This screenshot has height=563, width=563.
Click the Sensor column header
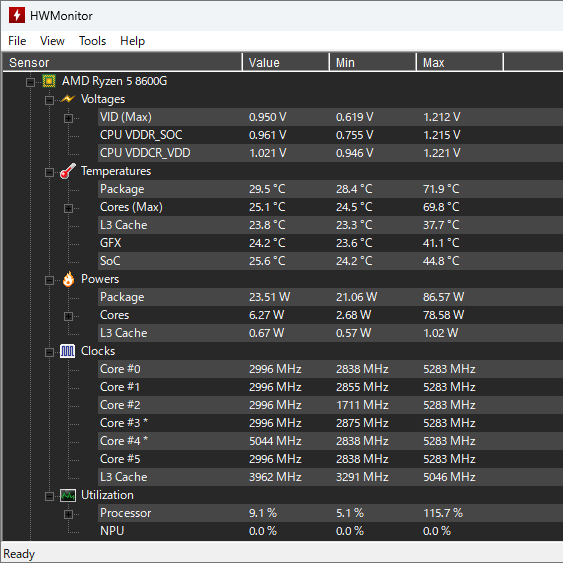pyautogui.click(x=122, y=62)
